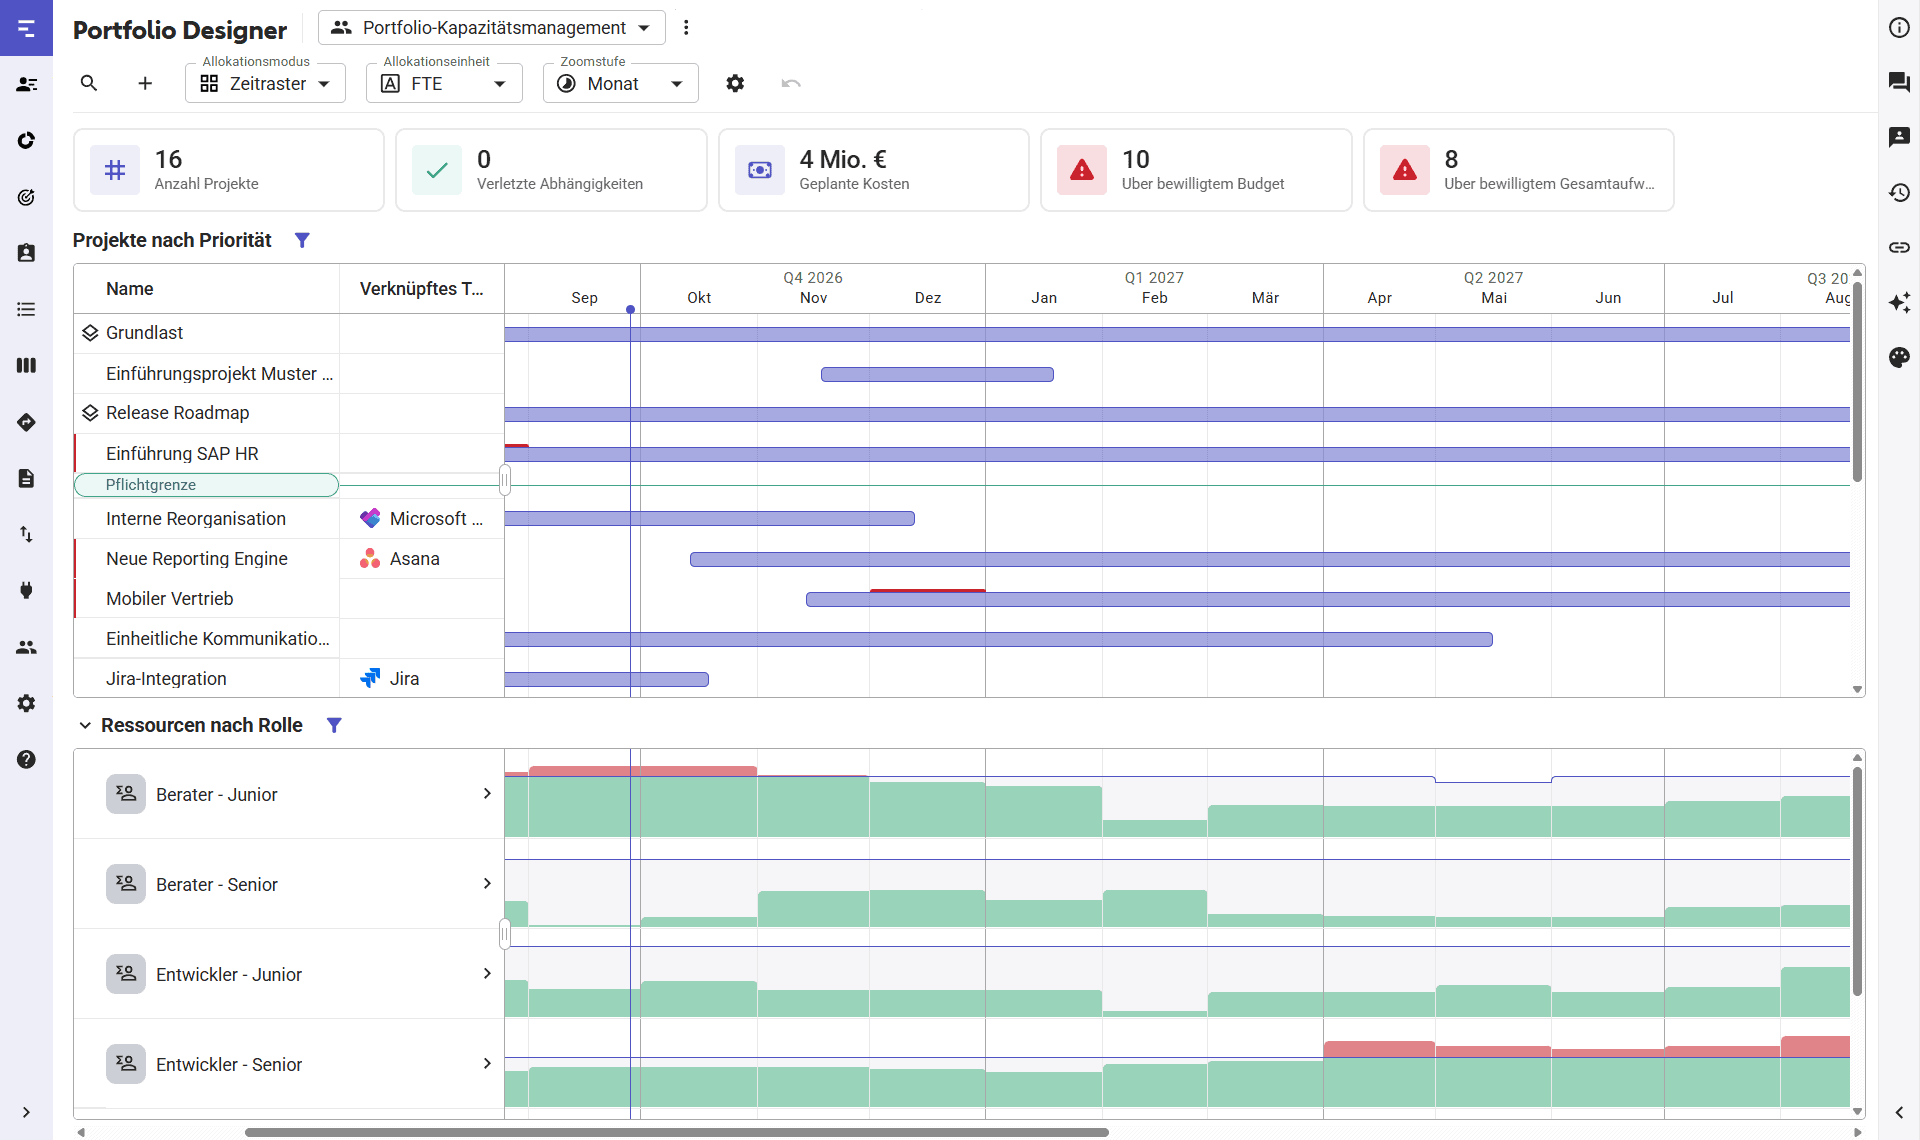Open the link icon in right sidebar
Image resolution: width=1920 pixels, height=1140 pixels.
[x=1899, y=247]
